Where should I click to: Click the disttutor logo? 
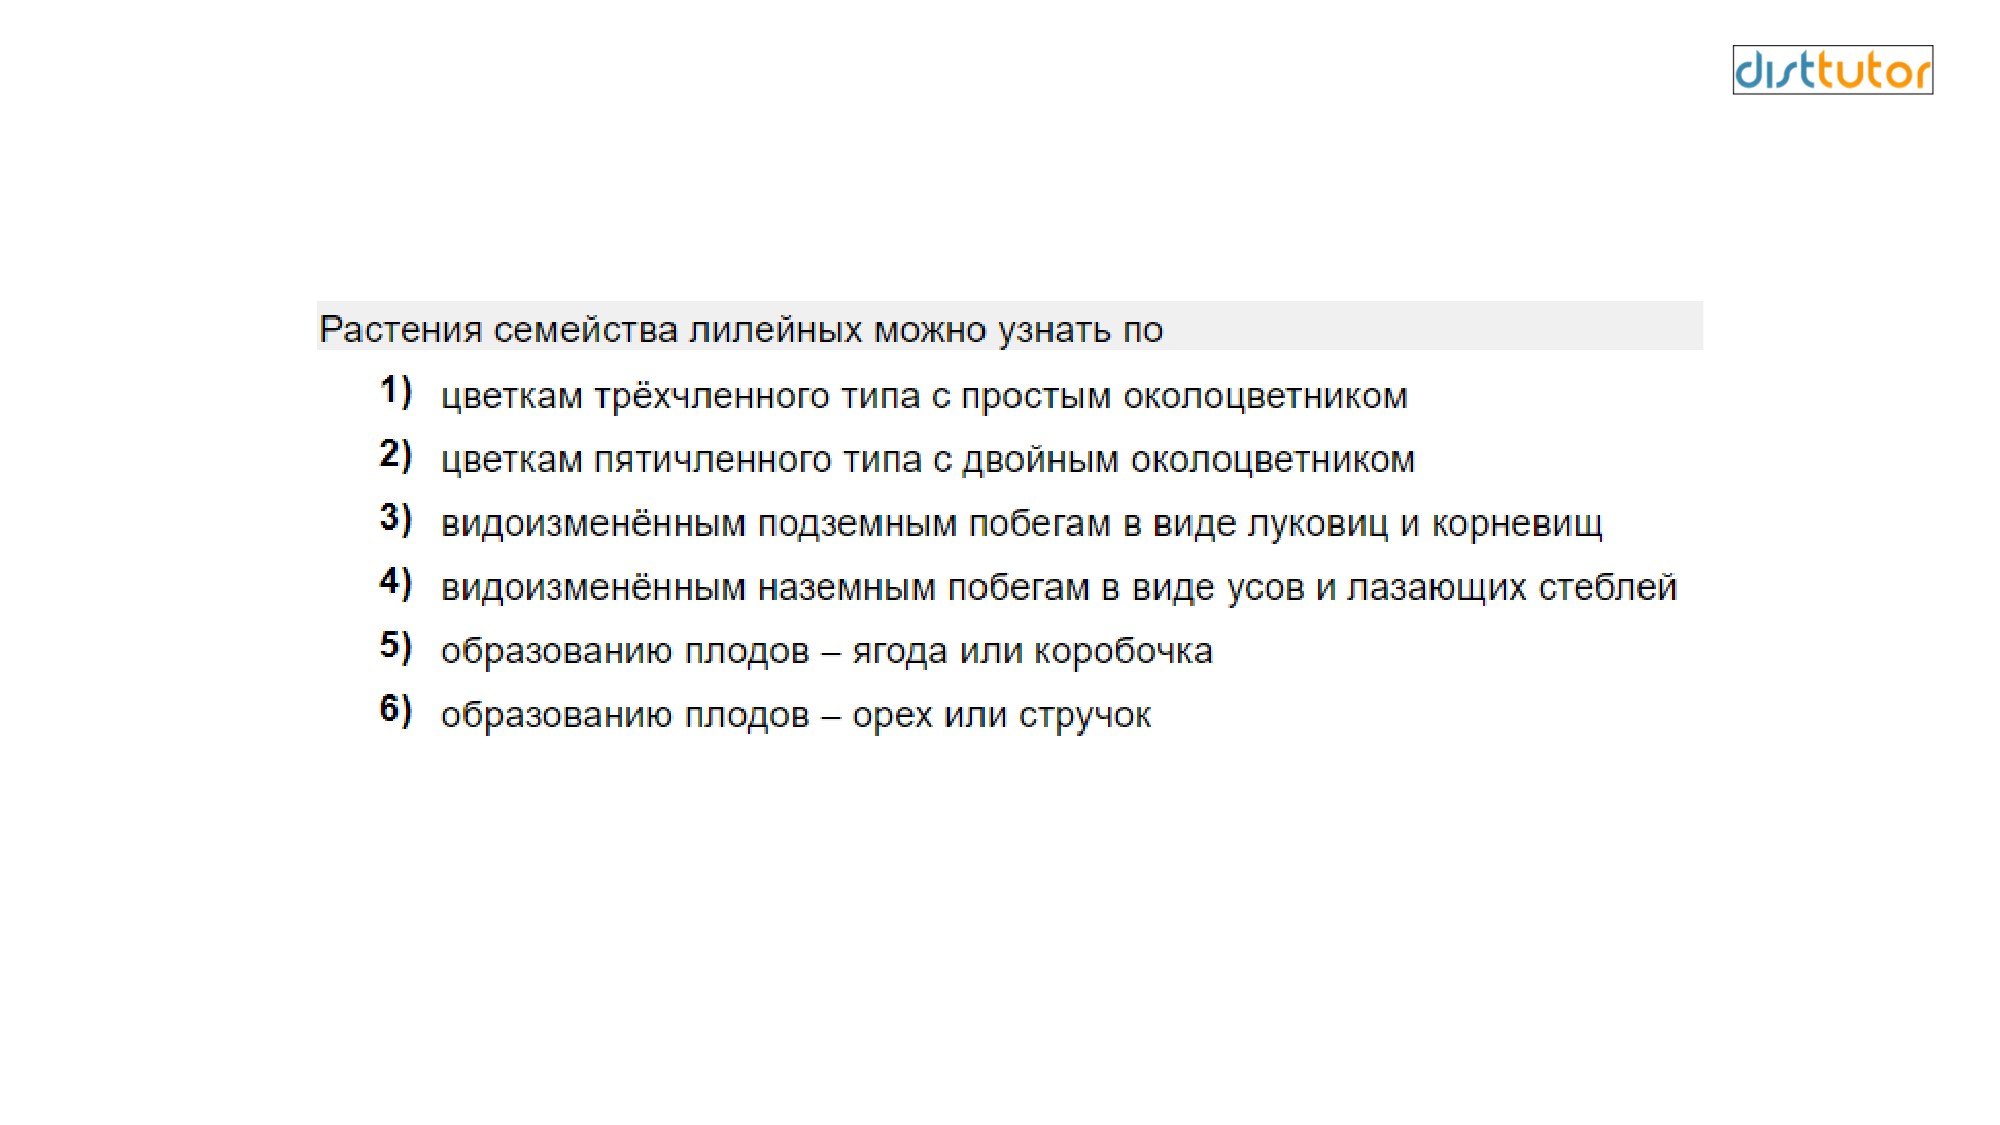(x=1832, y=70)
